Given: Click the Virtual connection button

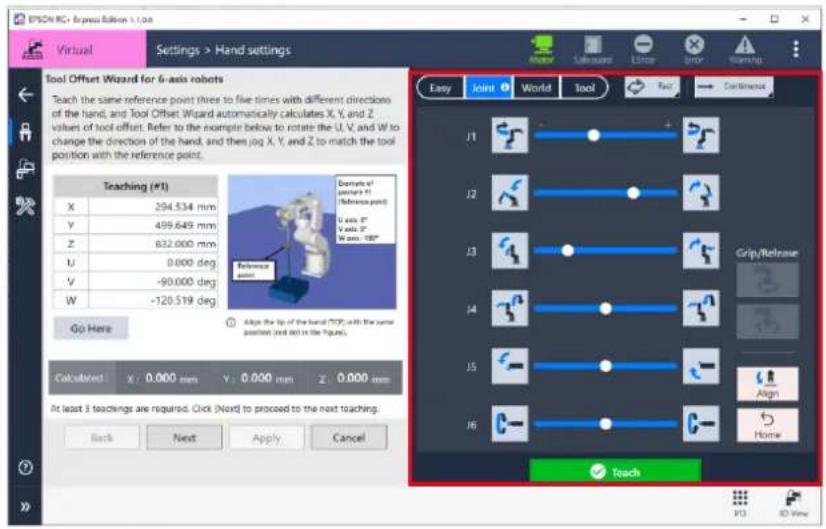Looking at the screenshot, I should coord(77,49).
